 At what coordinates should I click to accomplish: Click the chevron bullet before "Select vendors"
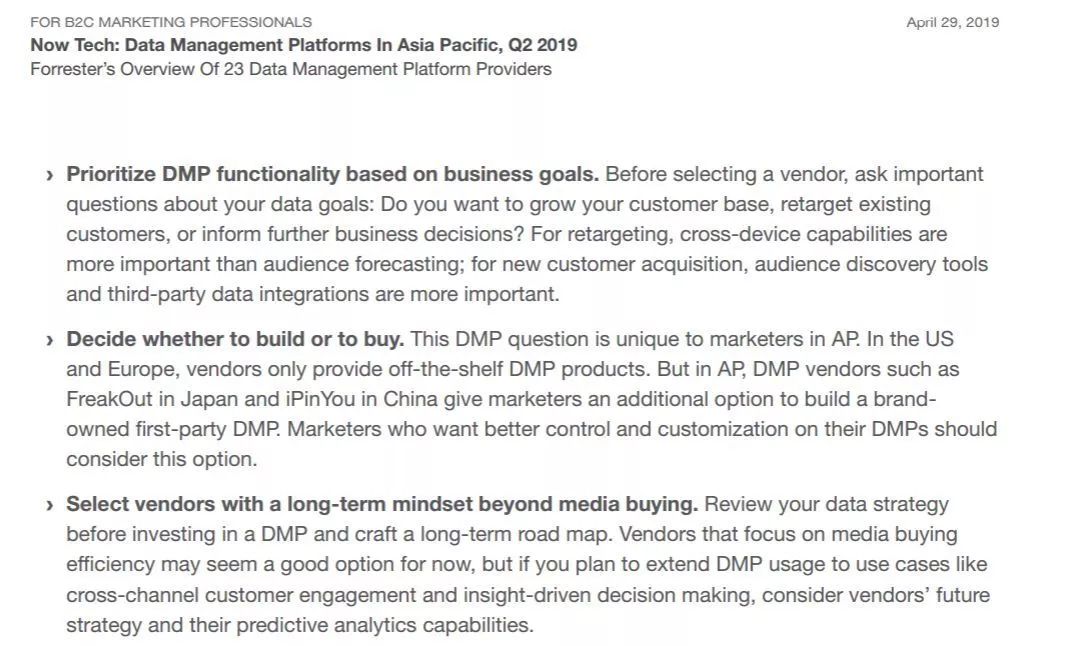pyautogui.click(x=50, y=505)
